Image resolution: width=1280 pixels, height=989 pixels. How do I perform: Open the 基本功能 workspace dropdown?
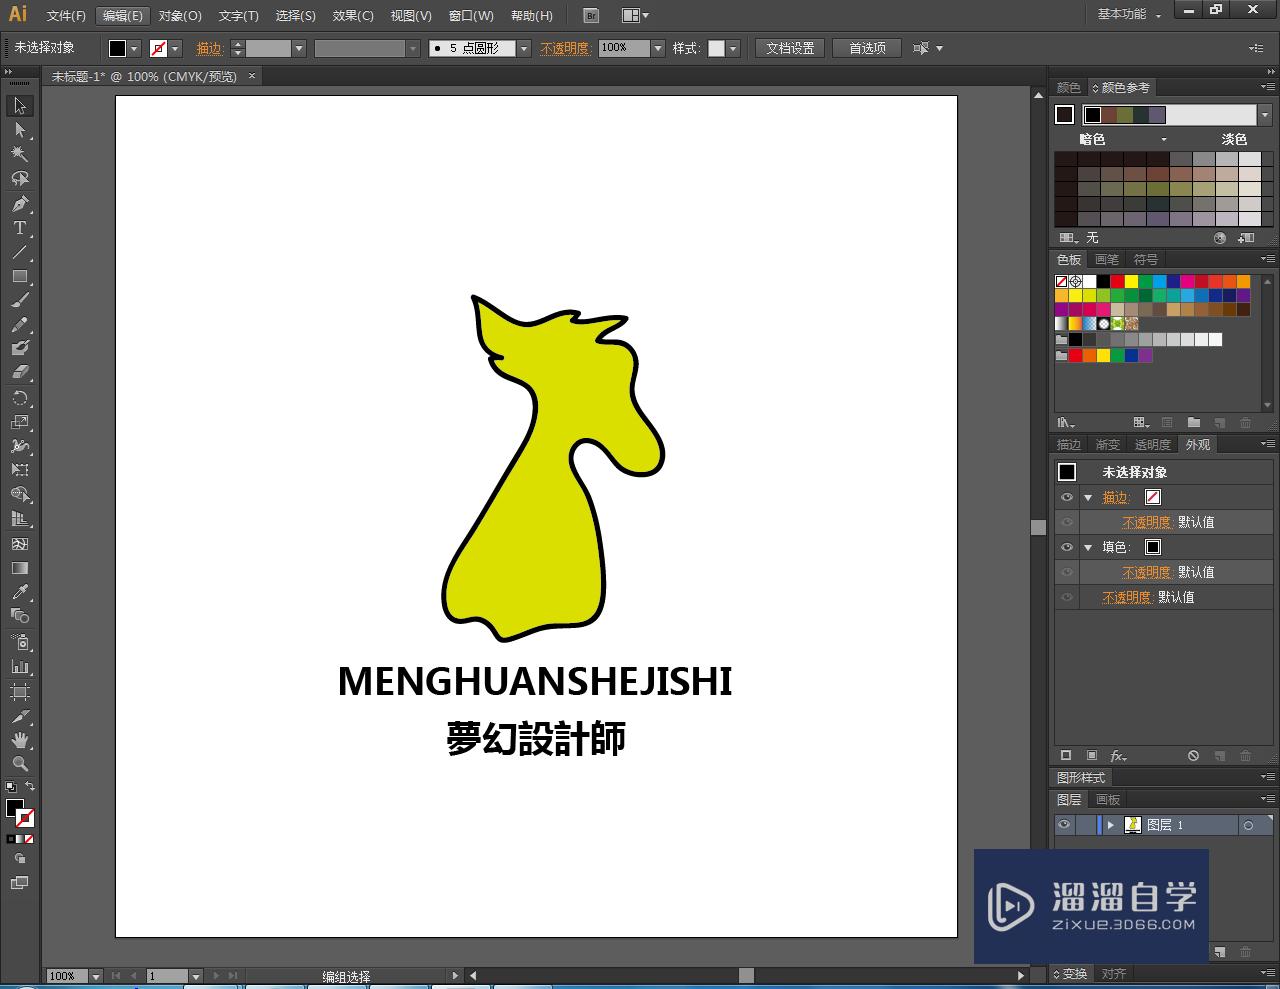[1129, 15]
